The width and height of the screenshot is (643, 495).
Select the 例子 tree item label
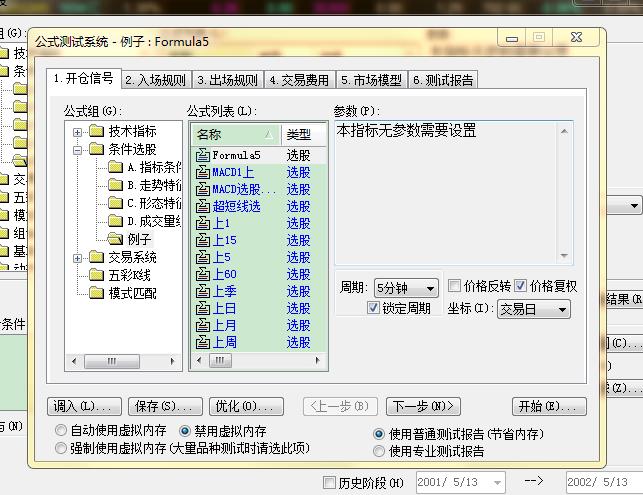(x=139, y=239)
